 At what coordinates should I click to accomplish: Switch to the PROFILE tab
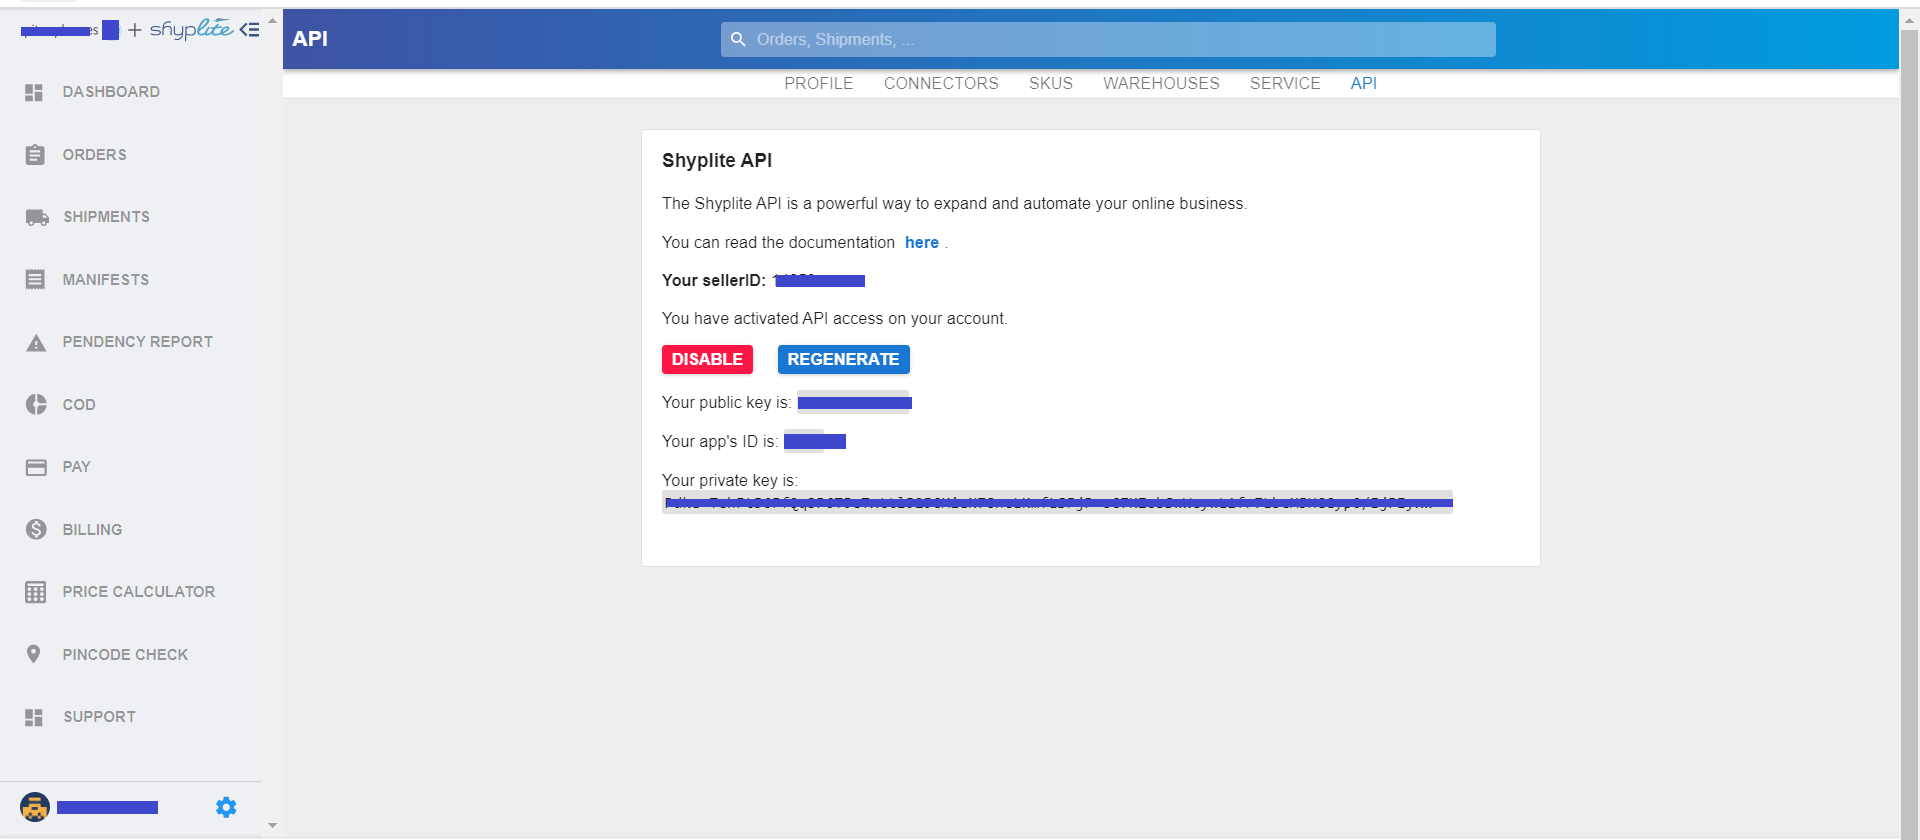point(819,83)
